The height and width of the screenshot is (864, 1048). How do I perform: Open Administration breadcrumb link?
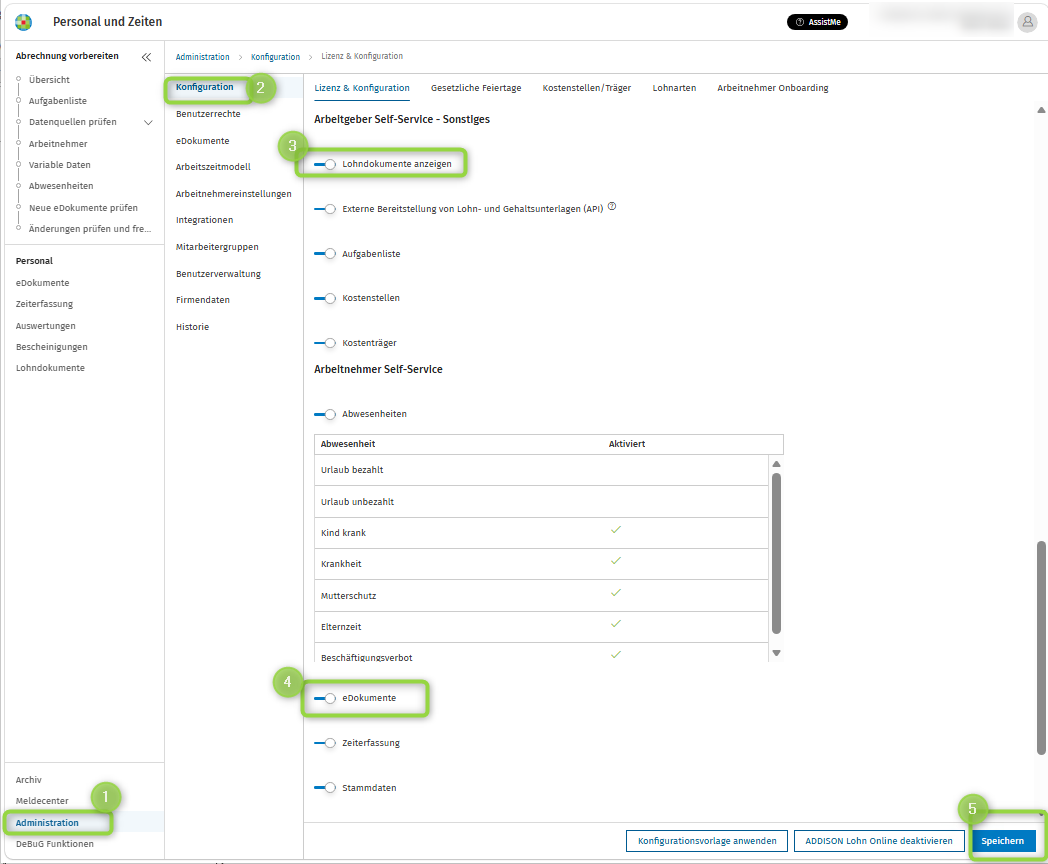203,57
